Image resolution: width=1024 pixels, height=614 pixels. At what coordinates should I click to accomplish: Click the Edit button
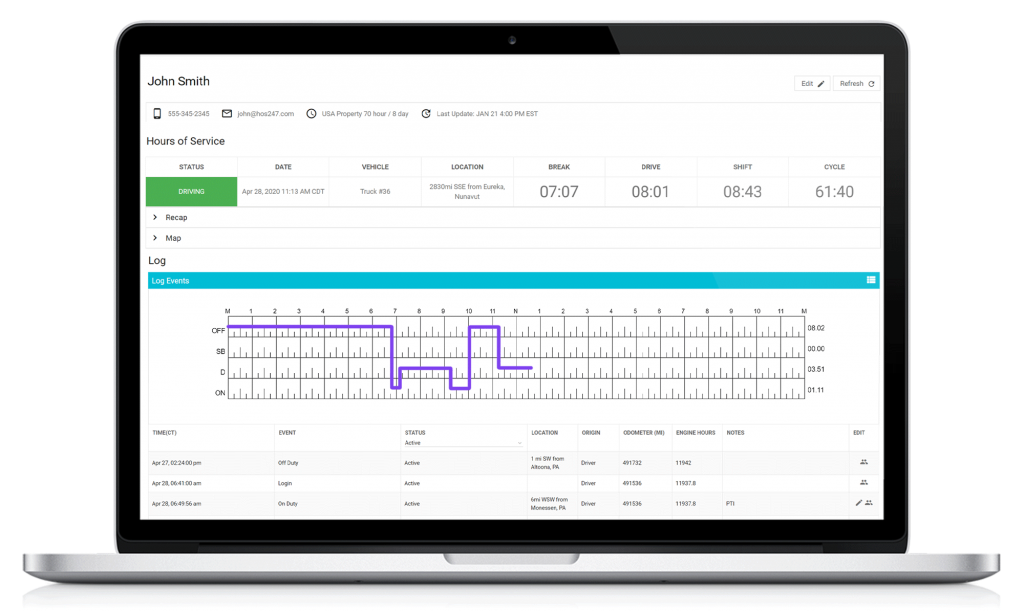(x=812, y=83)
